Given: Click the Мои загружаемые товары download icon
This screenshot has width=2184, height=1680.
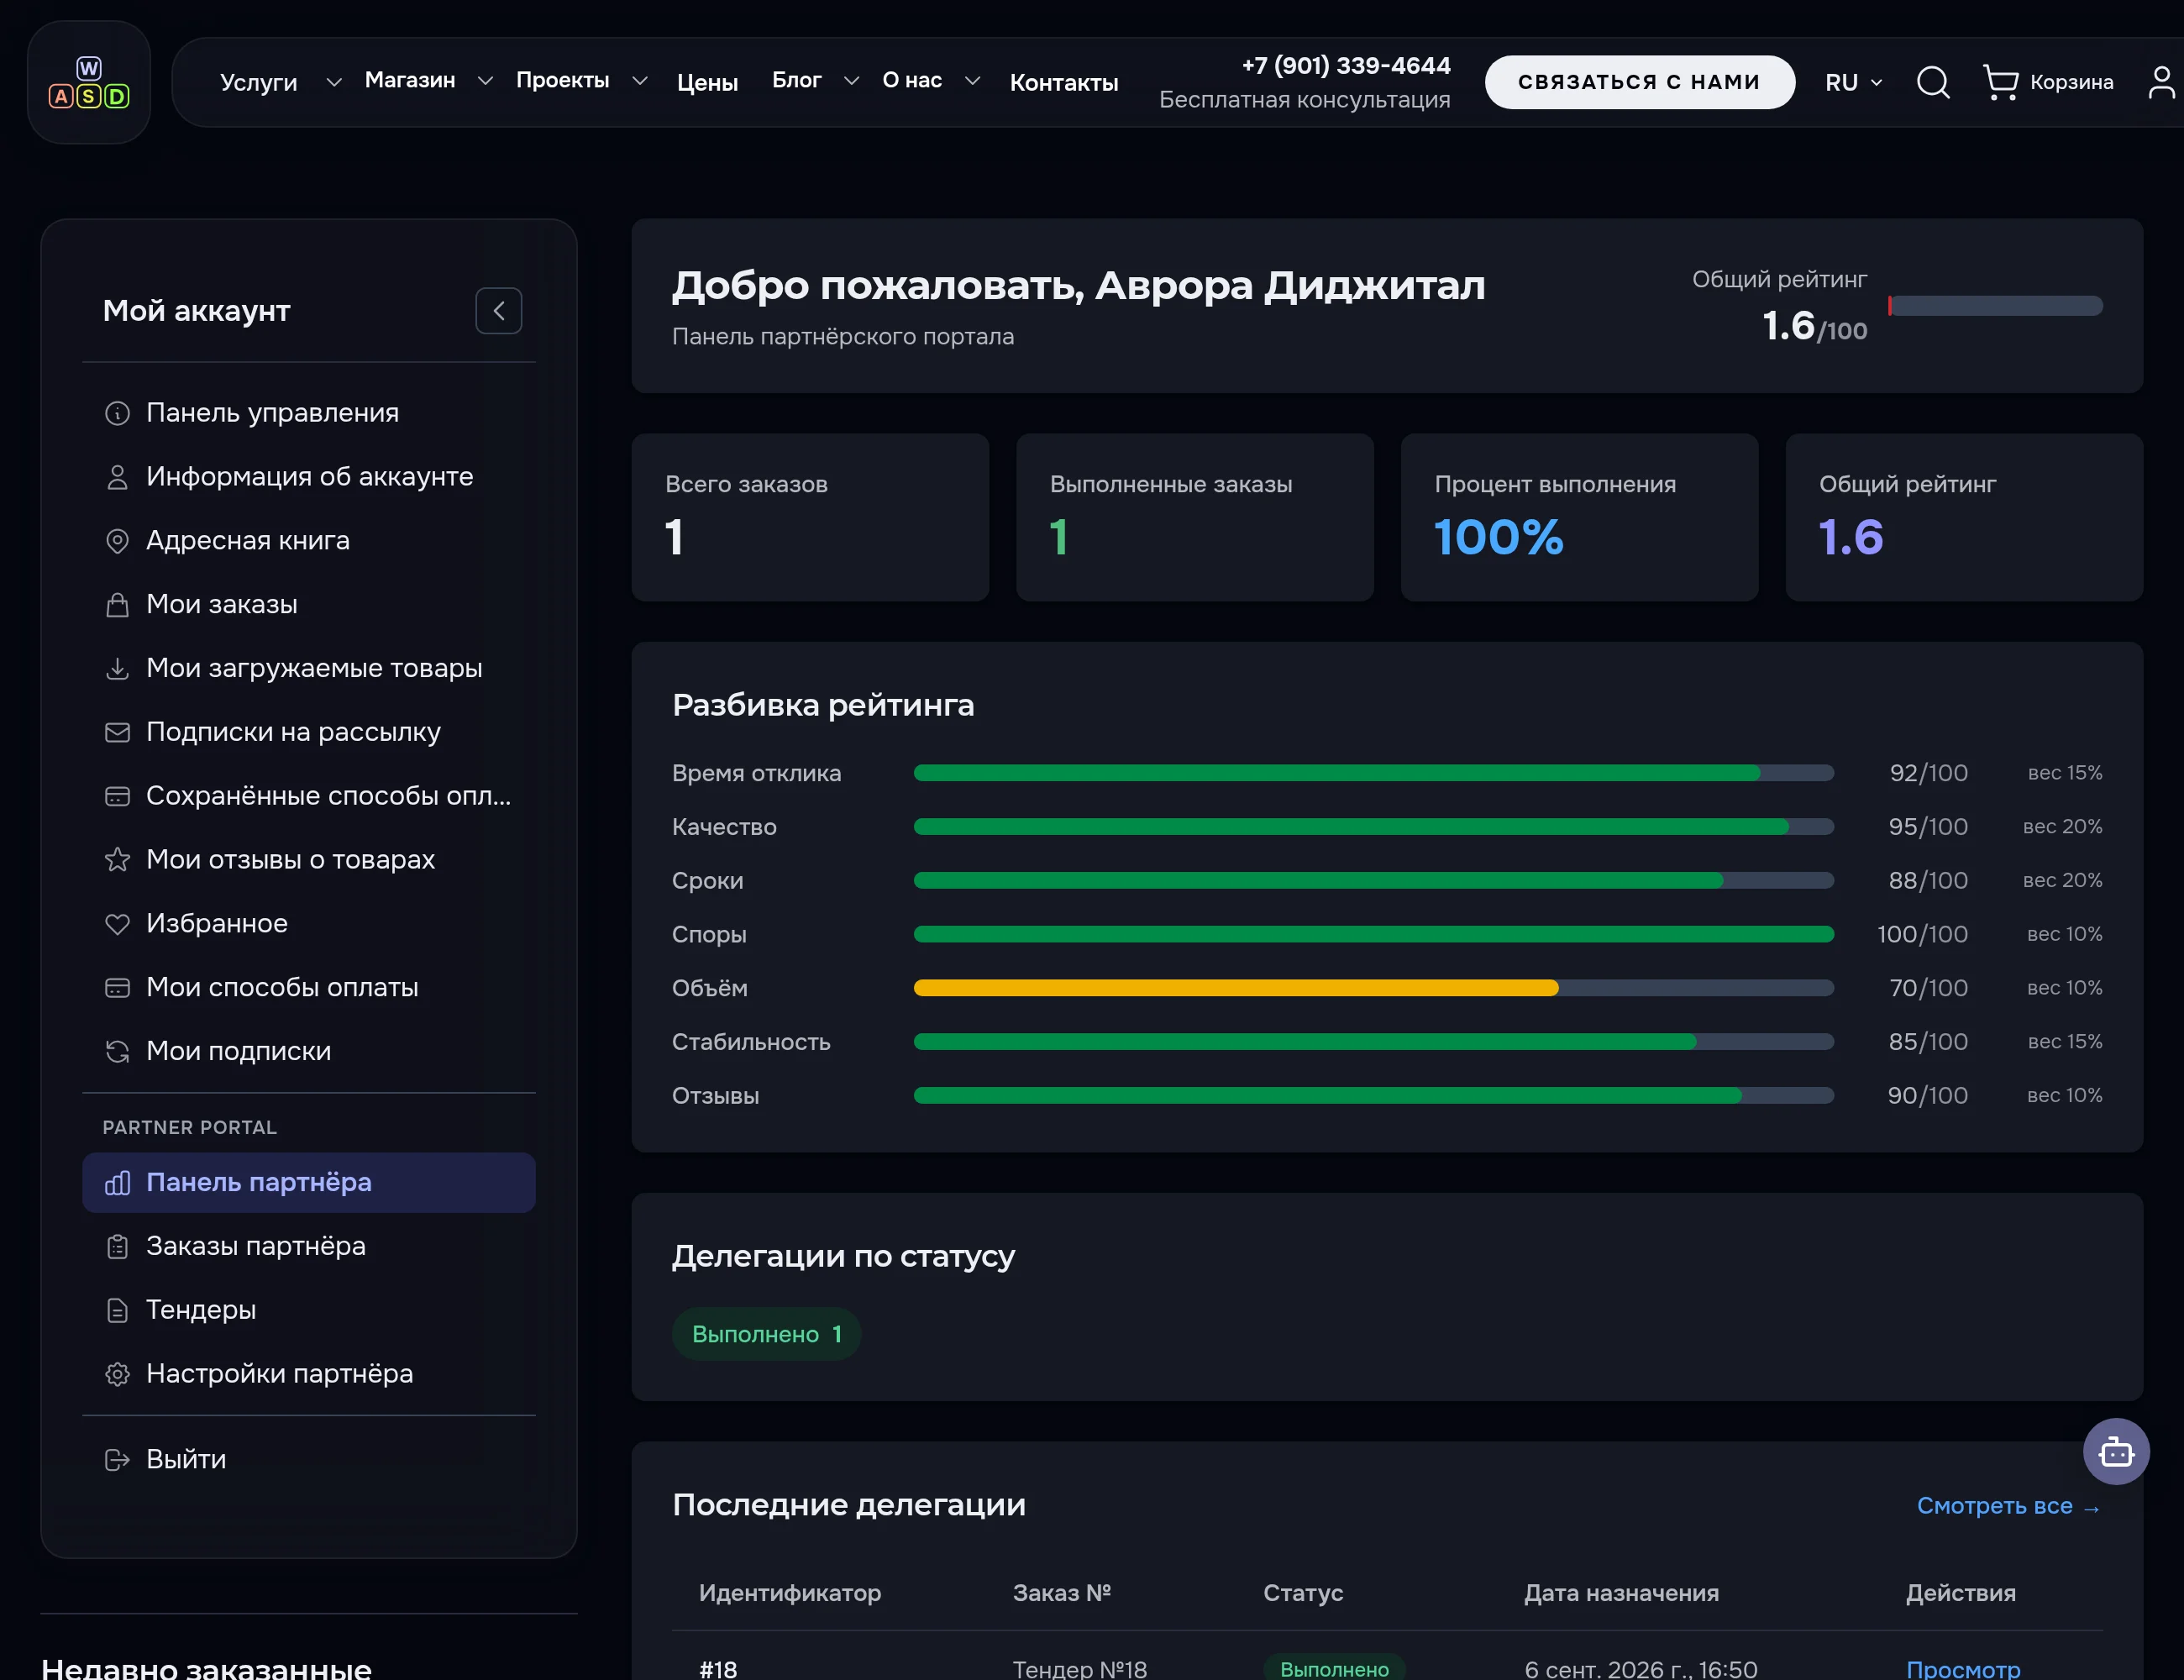Looking at the screenshot, I should pos(117,668).
